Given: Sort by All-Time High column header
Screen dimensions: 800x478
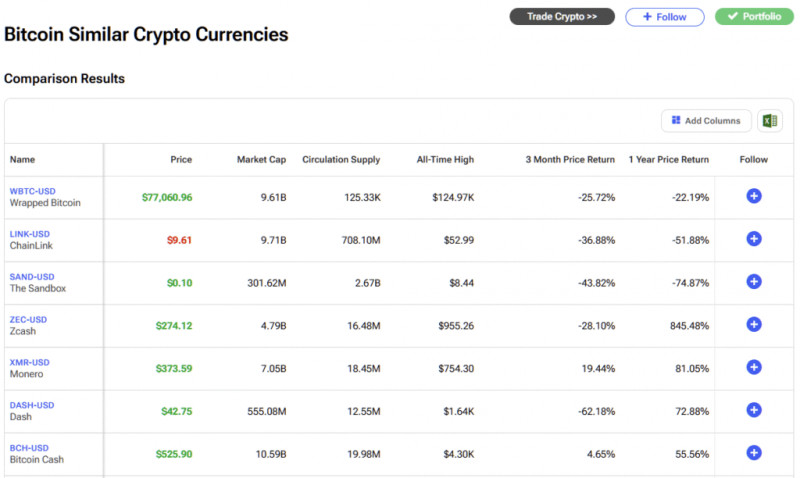Looking at the screenshot, I should coord(445,160).
